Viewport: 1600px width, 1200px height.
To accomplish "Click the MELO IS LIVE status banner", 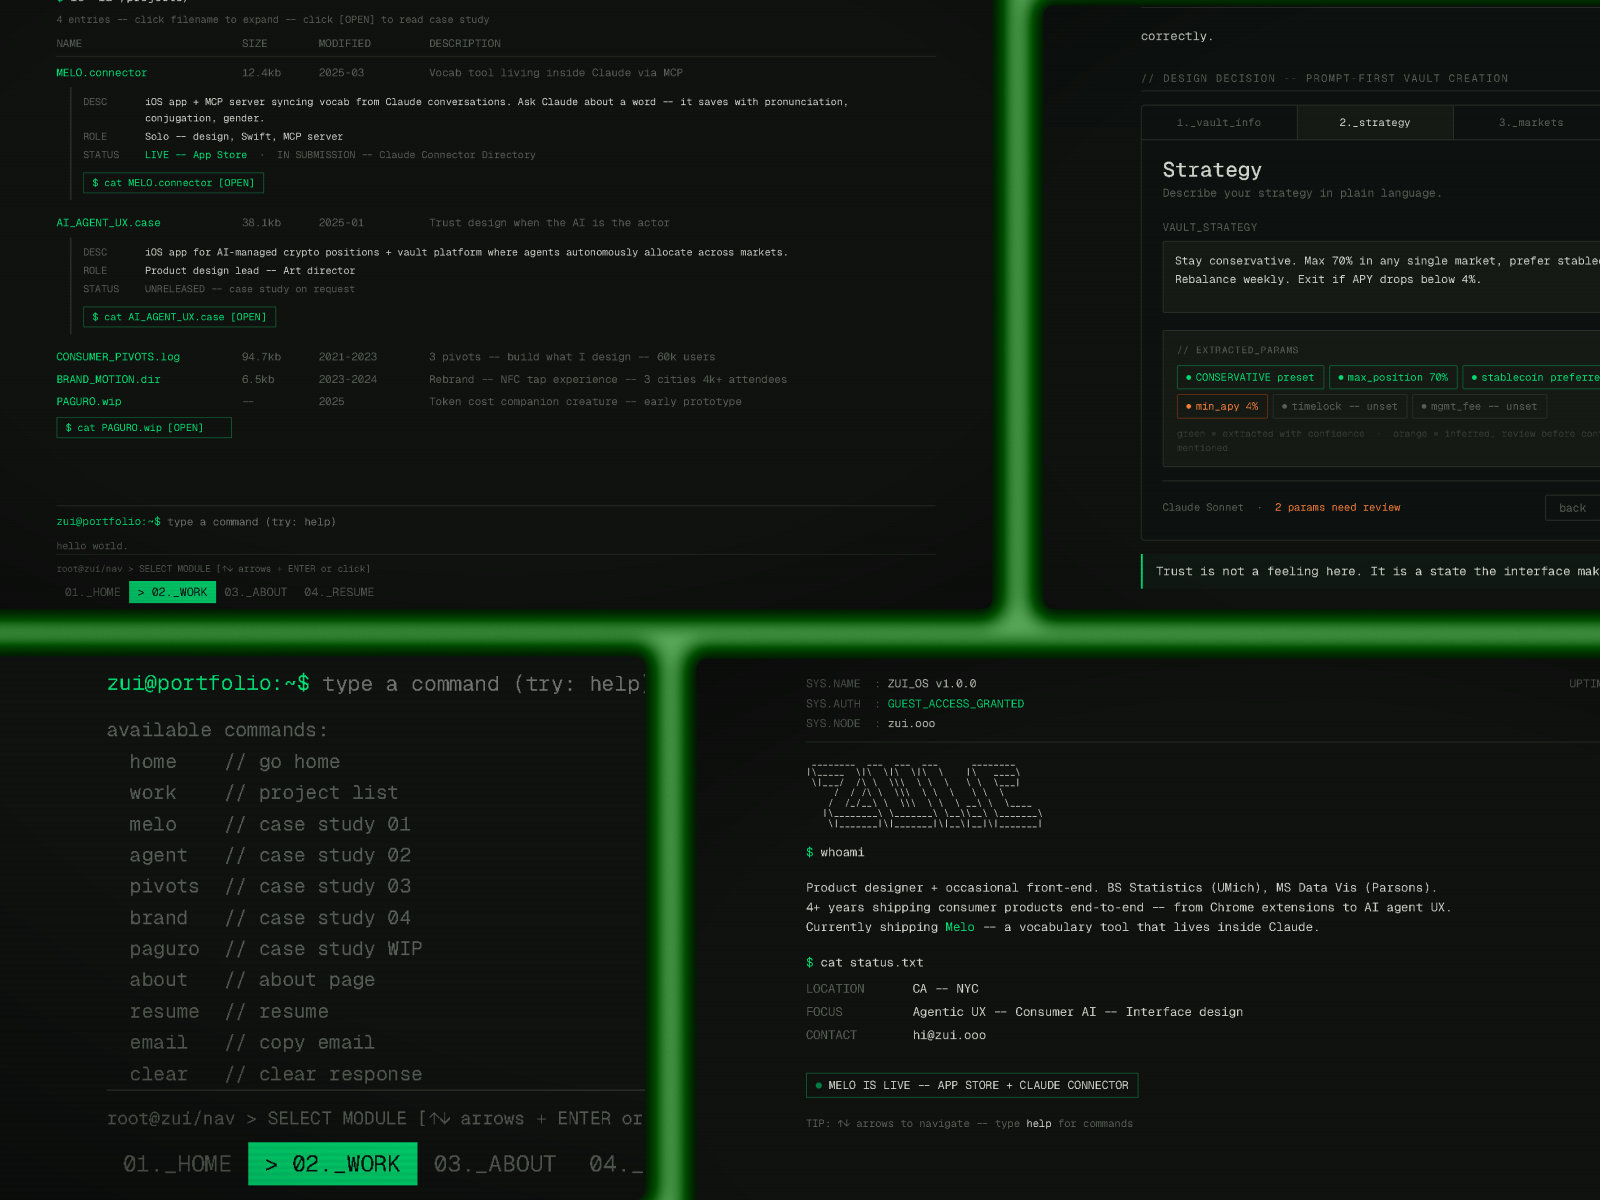I will (x=971, y=1086).
